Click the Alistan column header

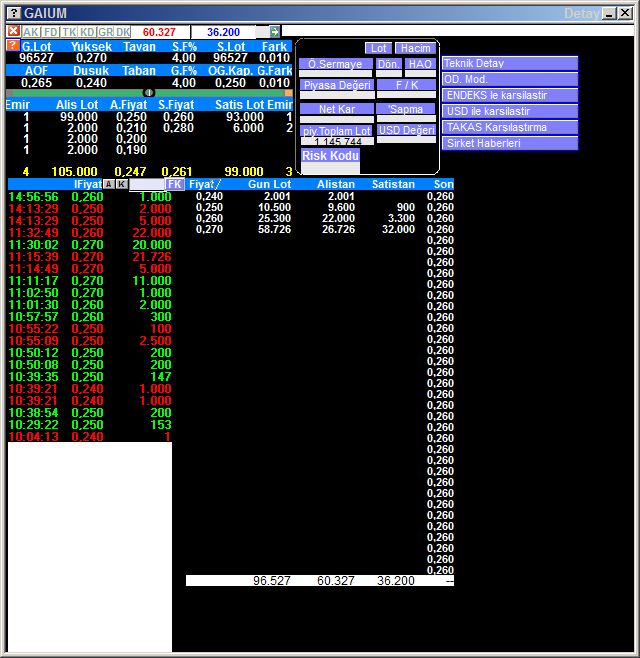(x=336, y=184)
